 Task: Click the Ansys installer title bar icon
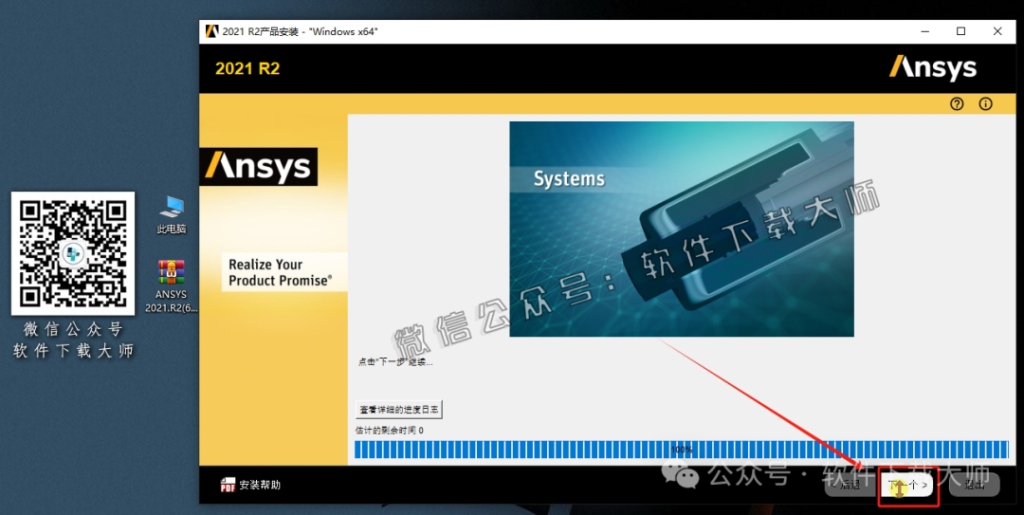[x=211, y=31]
